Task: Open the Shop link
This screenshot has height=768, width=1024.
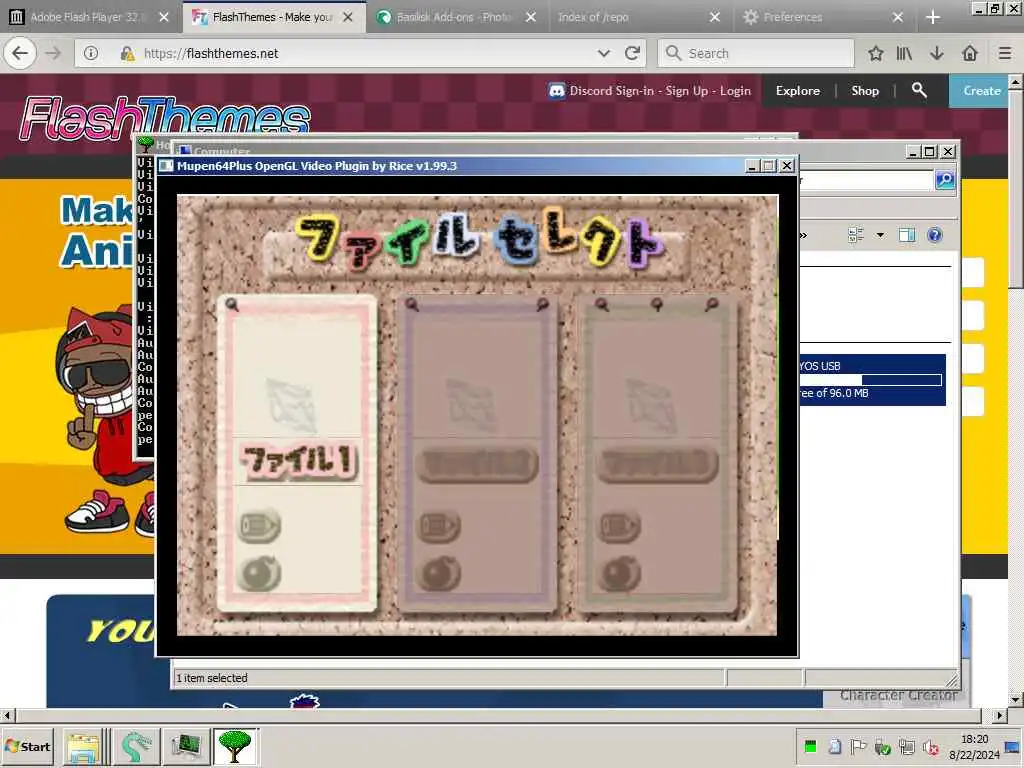Action: pyautogui.click(x=865, y=91)
